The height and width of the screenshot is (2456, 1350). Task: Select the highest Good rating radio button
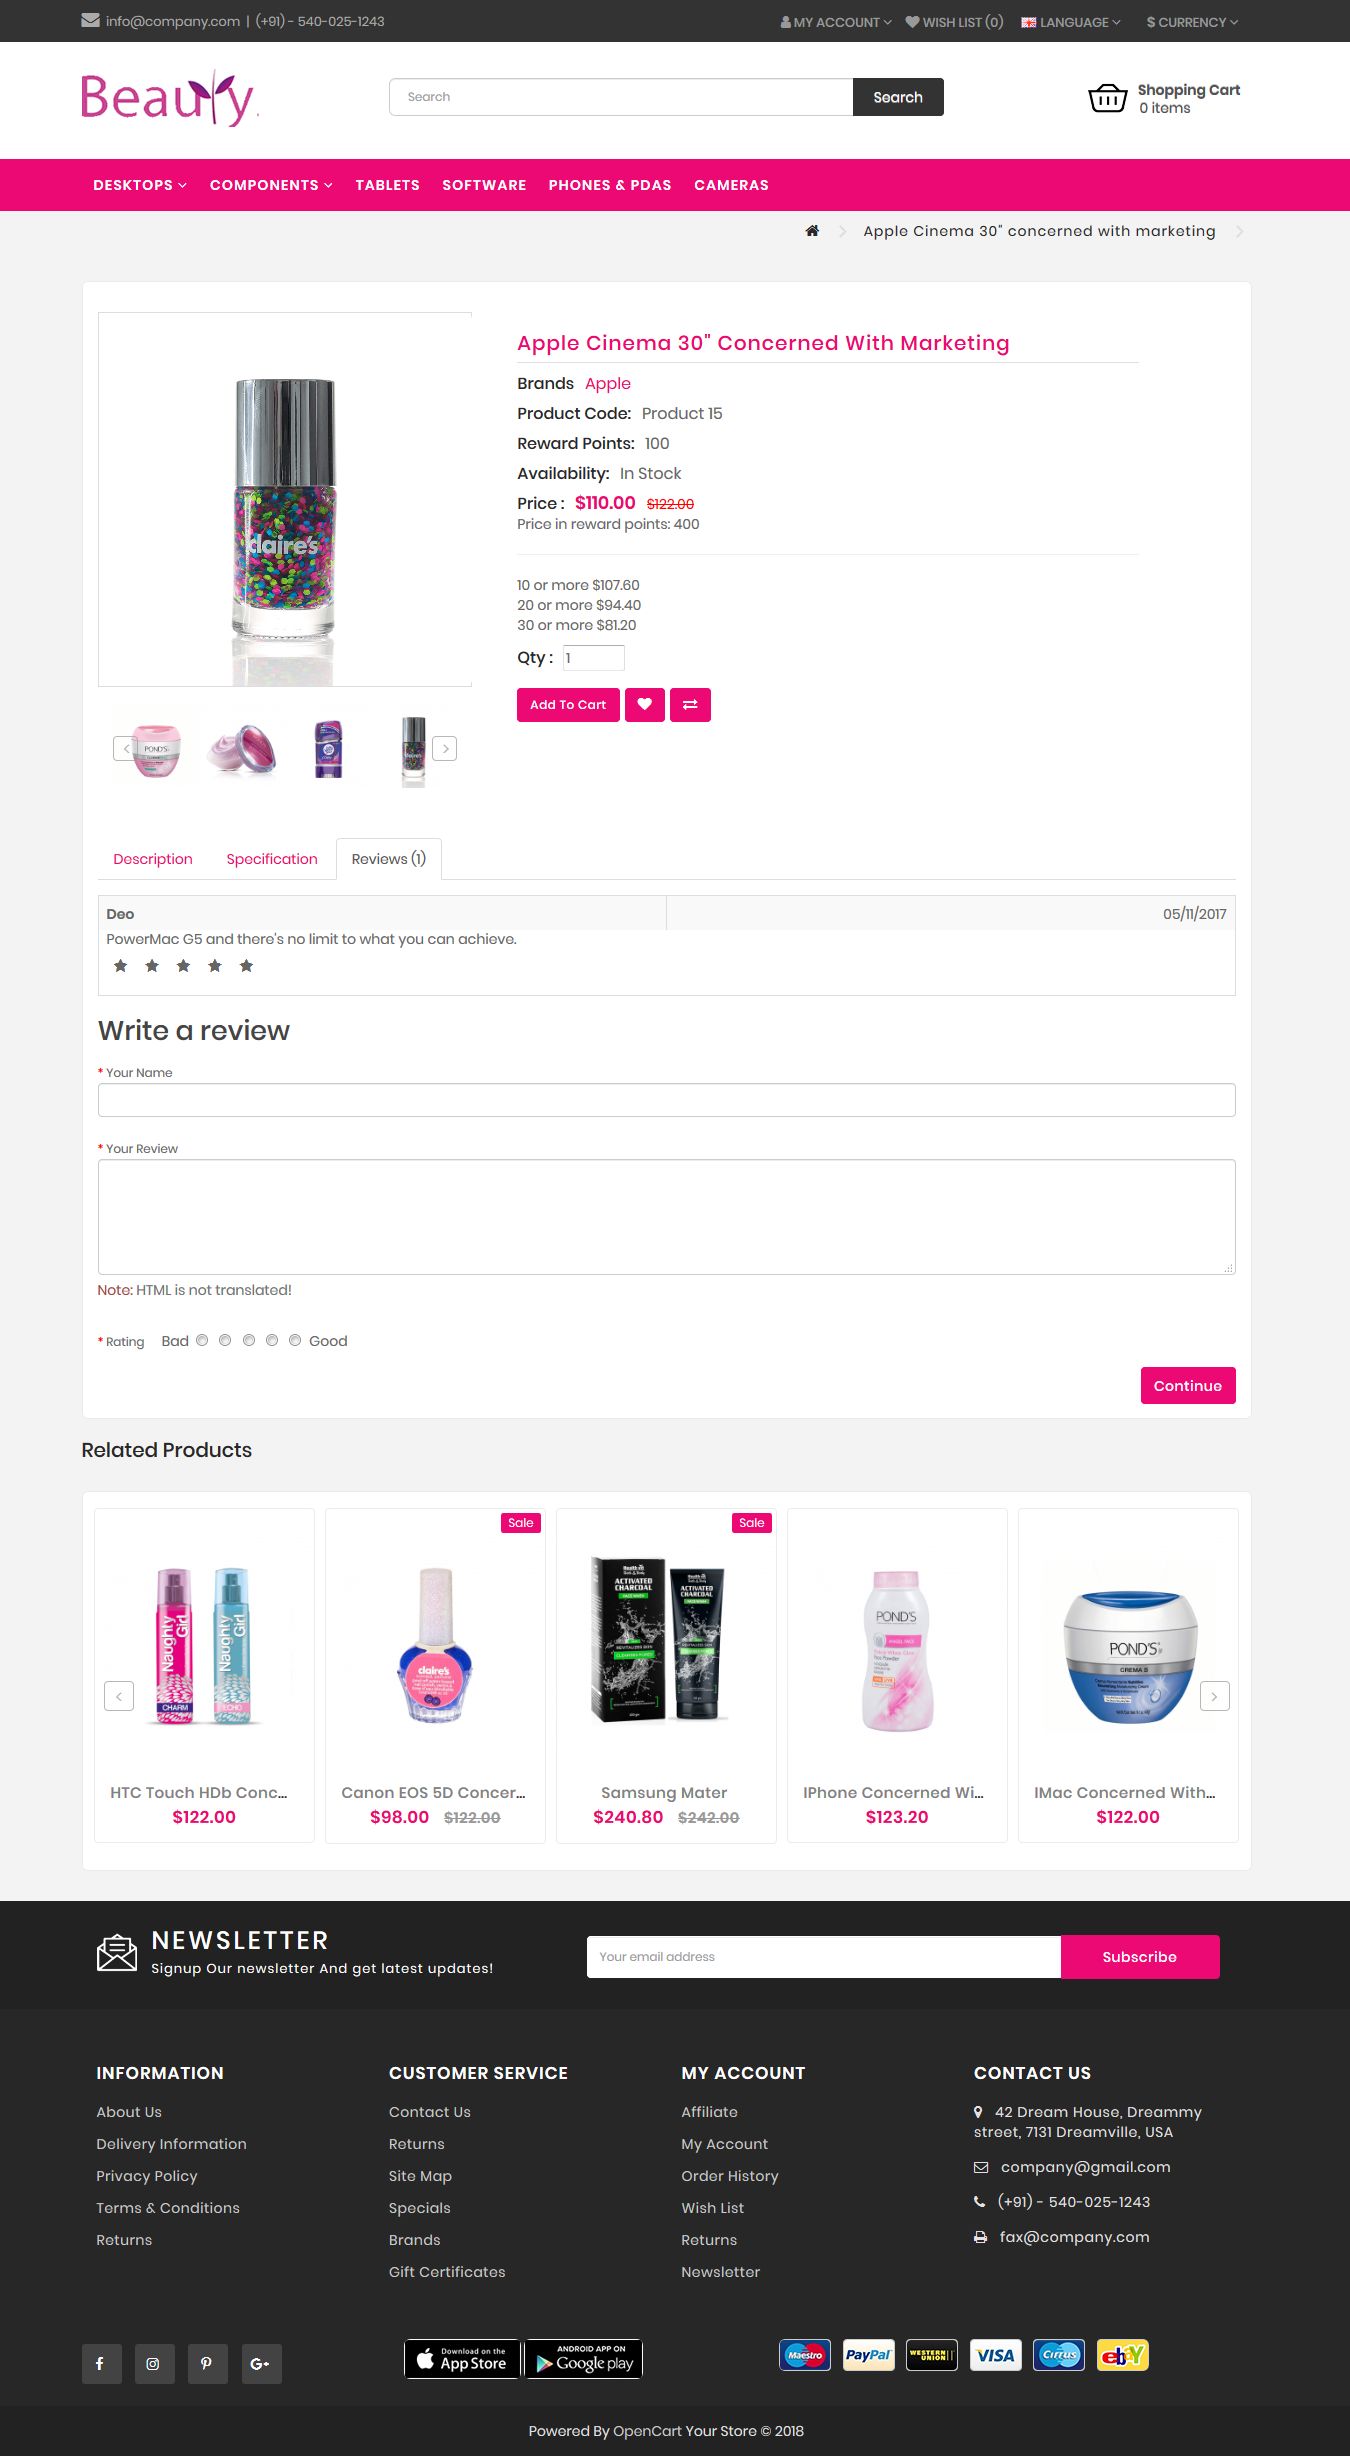[x=295, y=1340]
